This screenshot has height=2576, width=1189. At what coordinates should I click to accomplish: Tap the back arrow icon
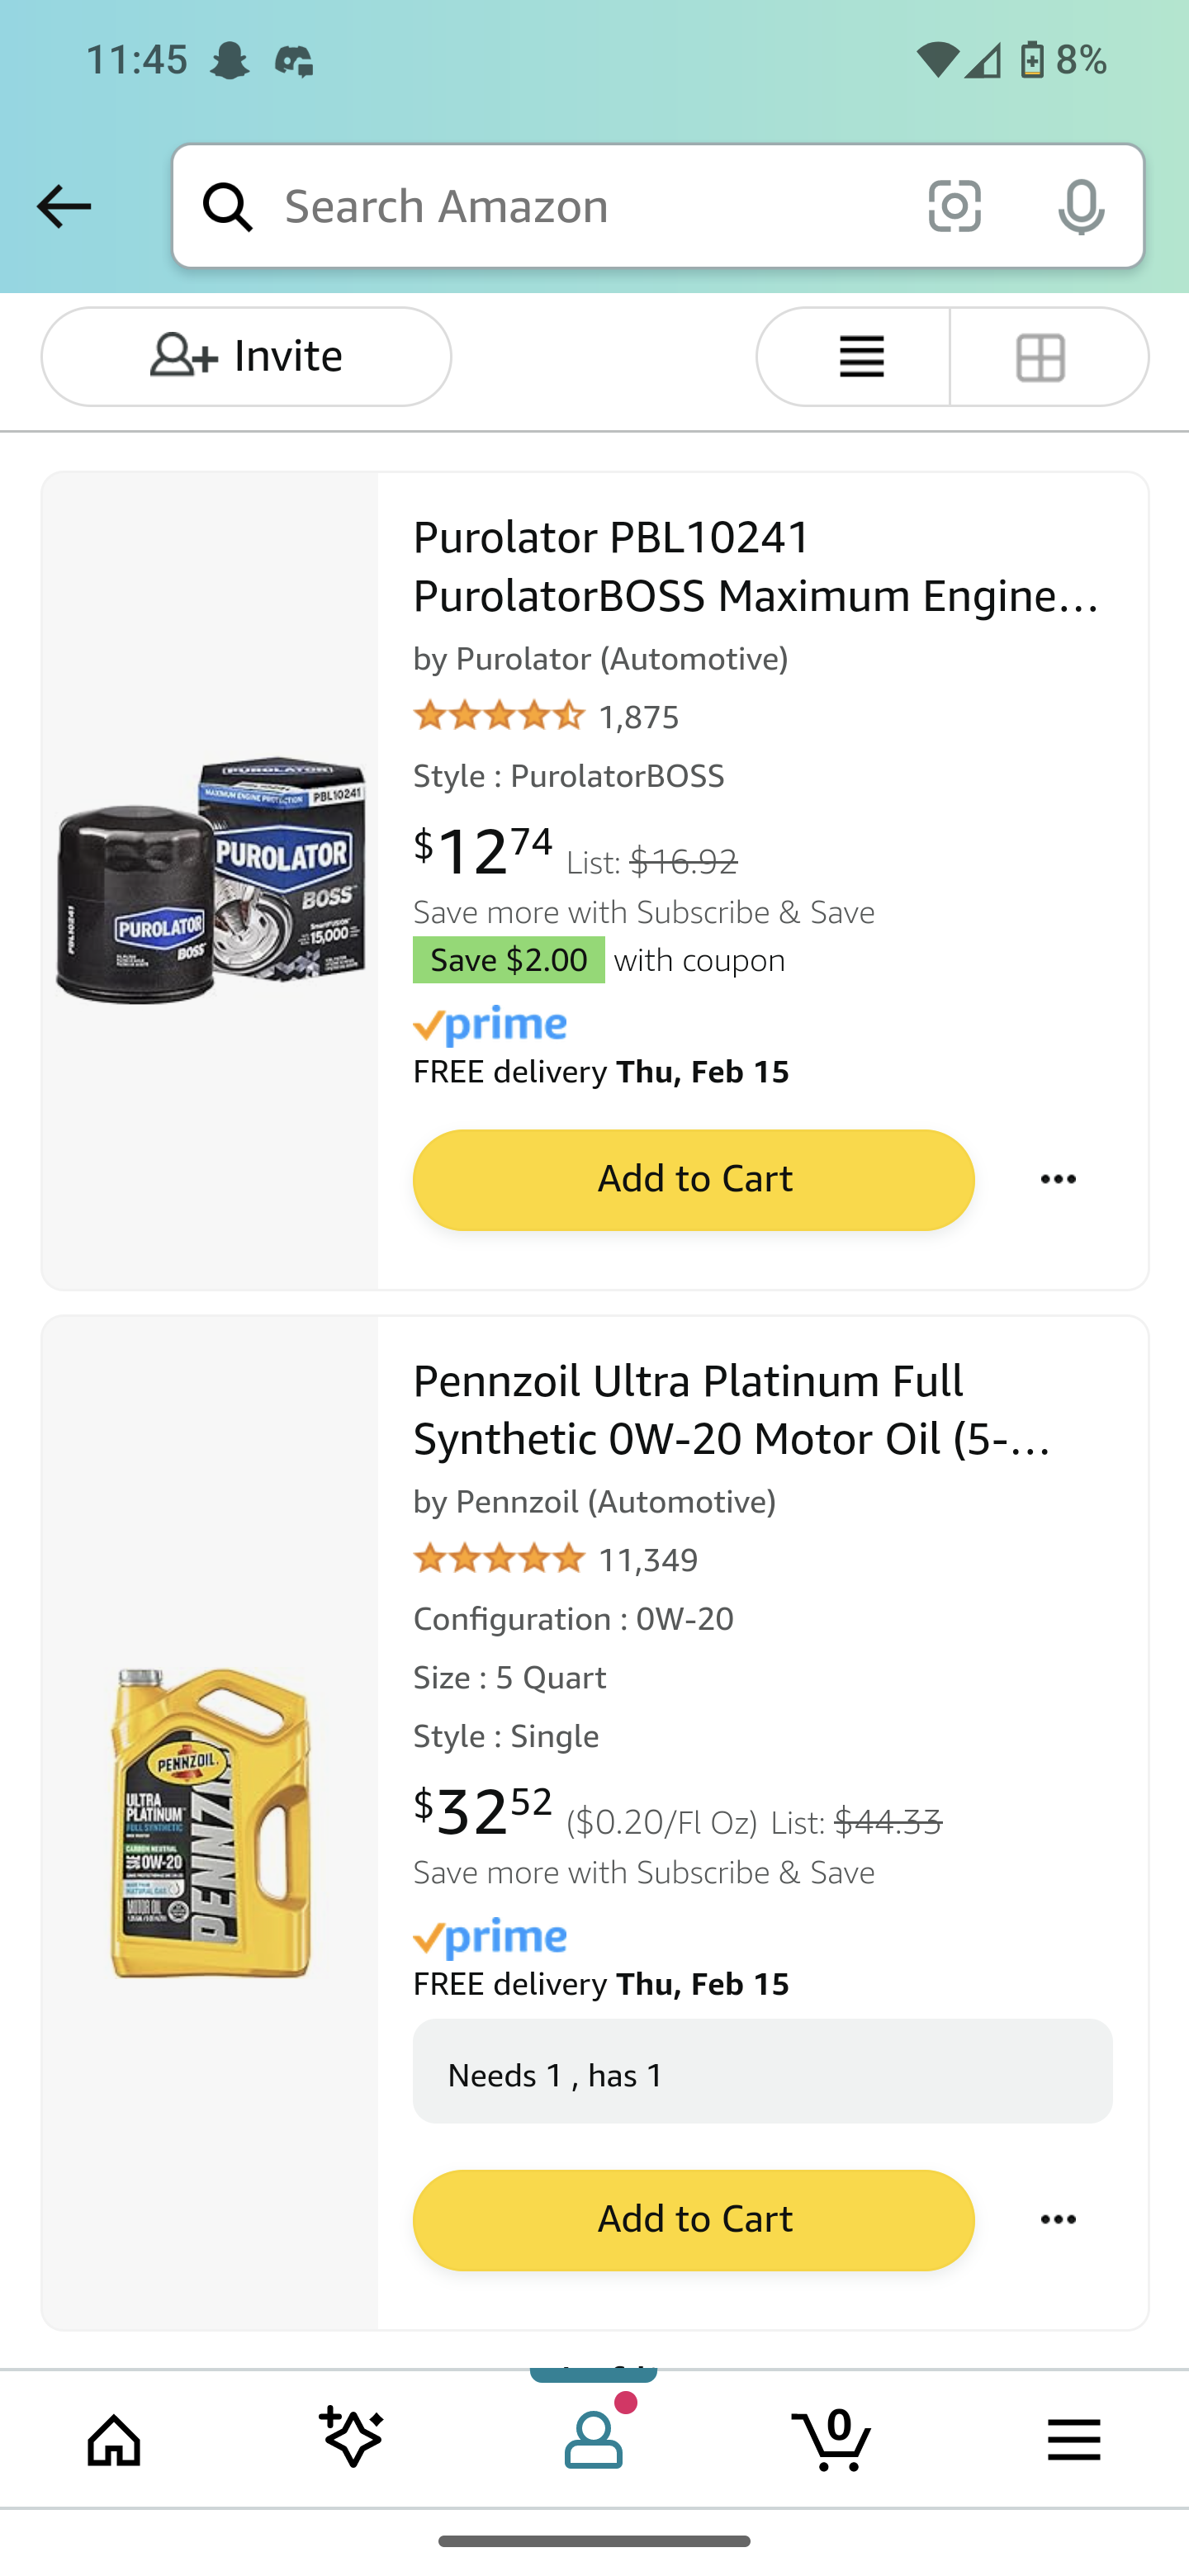click(x=64, y=207)
